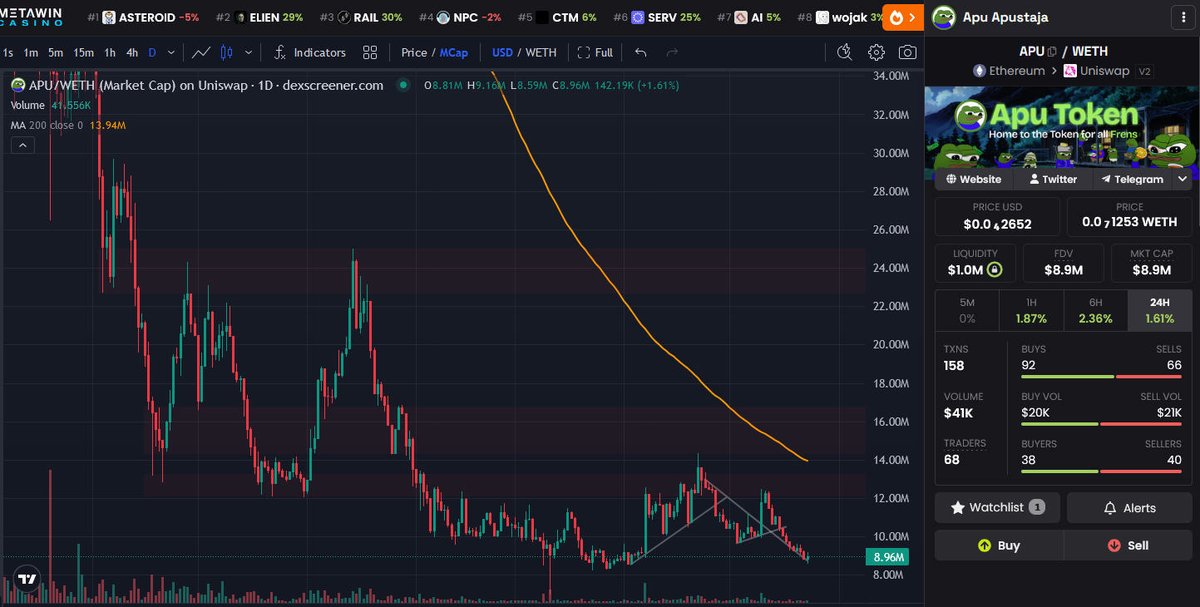Switch chart to Price mode
The image size is (1200, 607).
414,52
